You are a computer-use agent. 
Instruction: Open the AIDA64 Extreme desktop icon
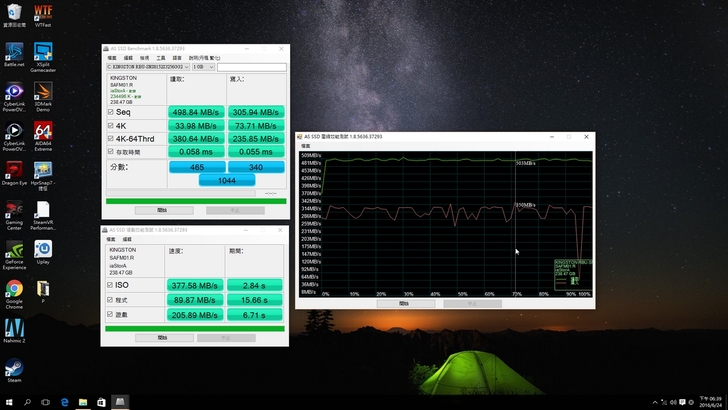click(x=43, y=133)
